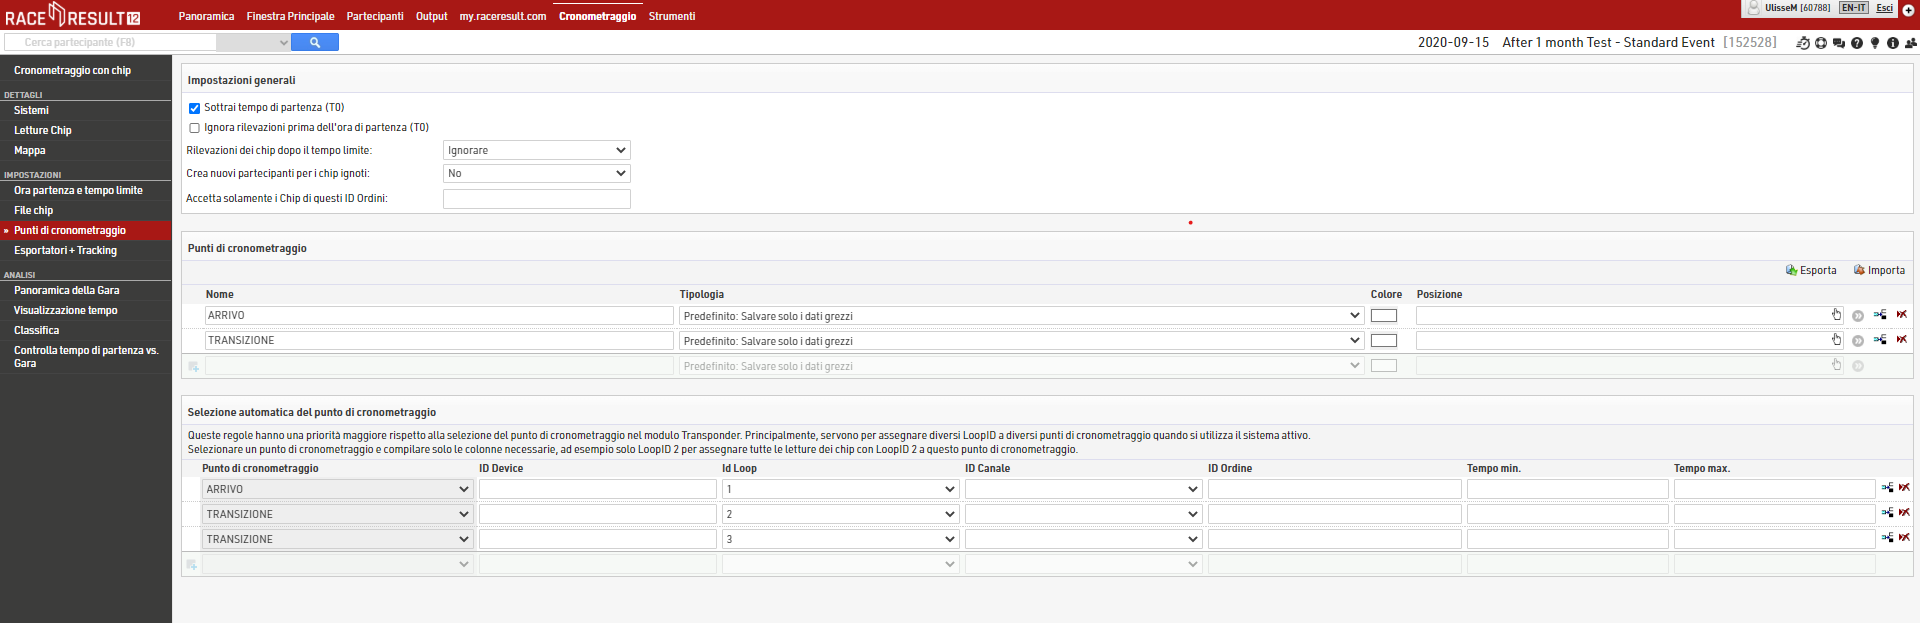Click the stopwatch icon in top toolbar
This screenshot has height=623, width=1920.
pos(1803,43)
